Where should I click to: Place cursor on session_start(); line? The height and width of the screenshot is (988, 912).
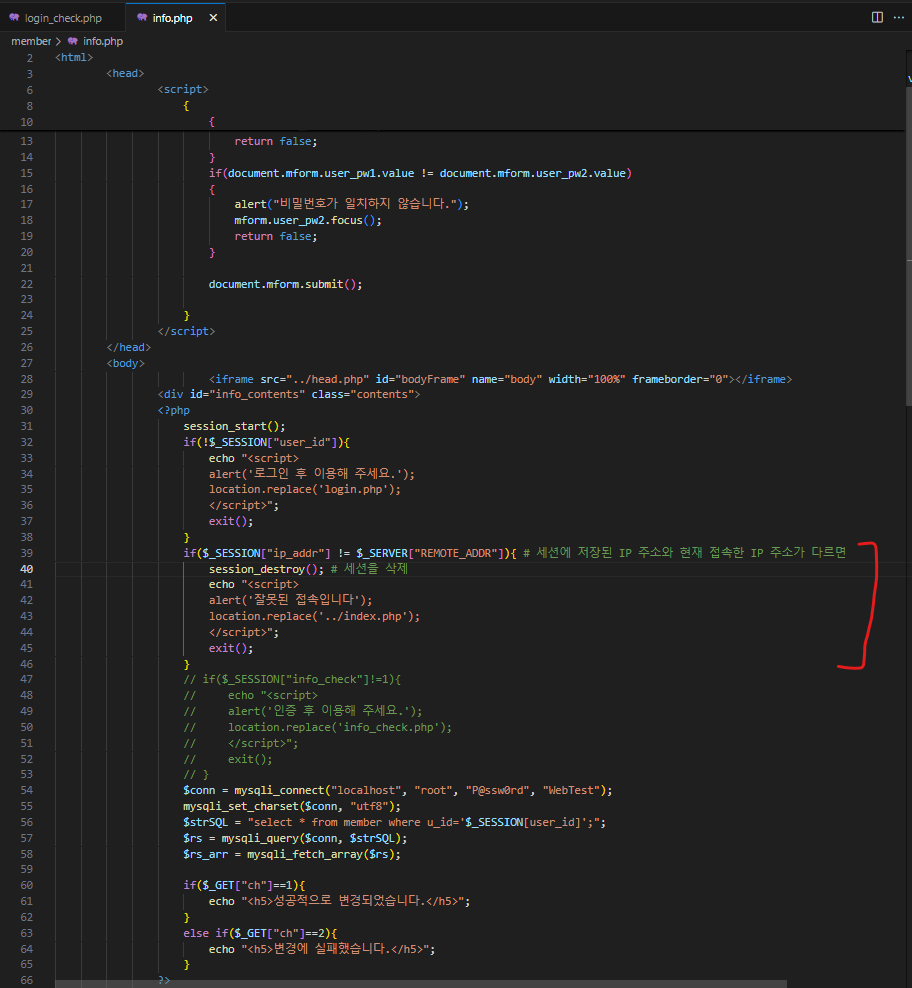234,427
